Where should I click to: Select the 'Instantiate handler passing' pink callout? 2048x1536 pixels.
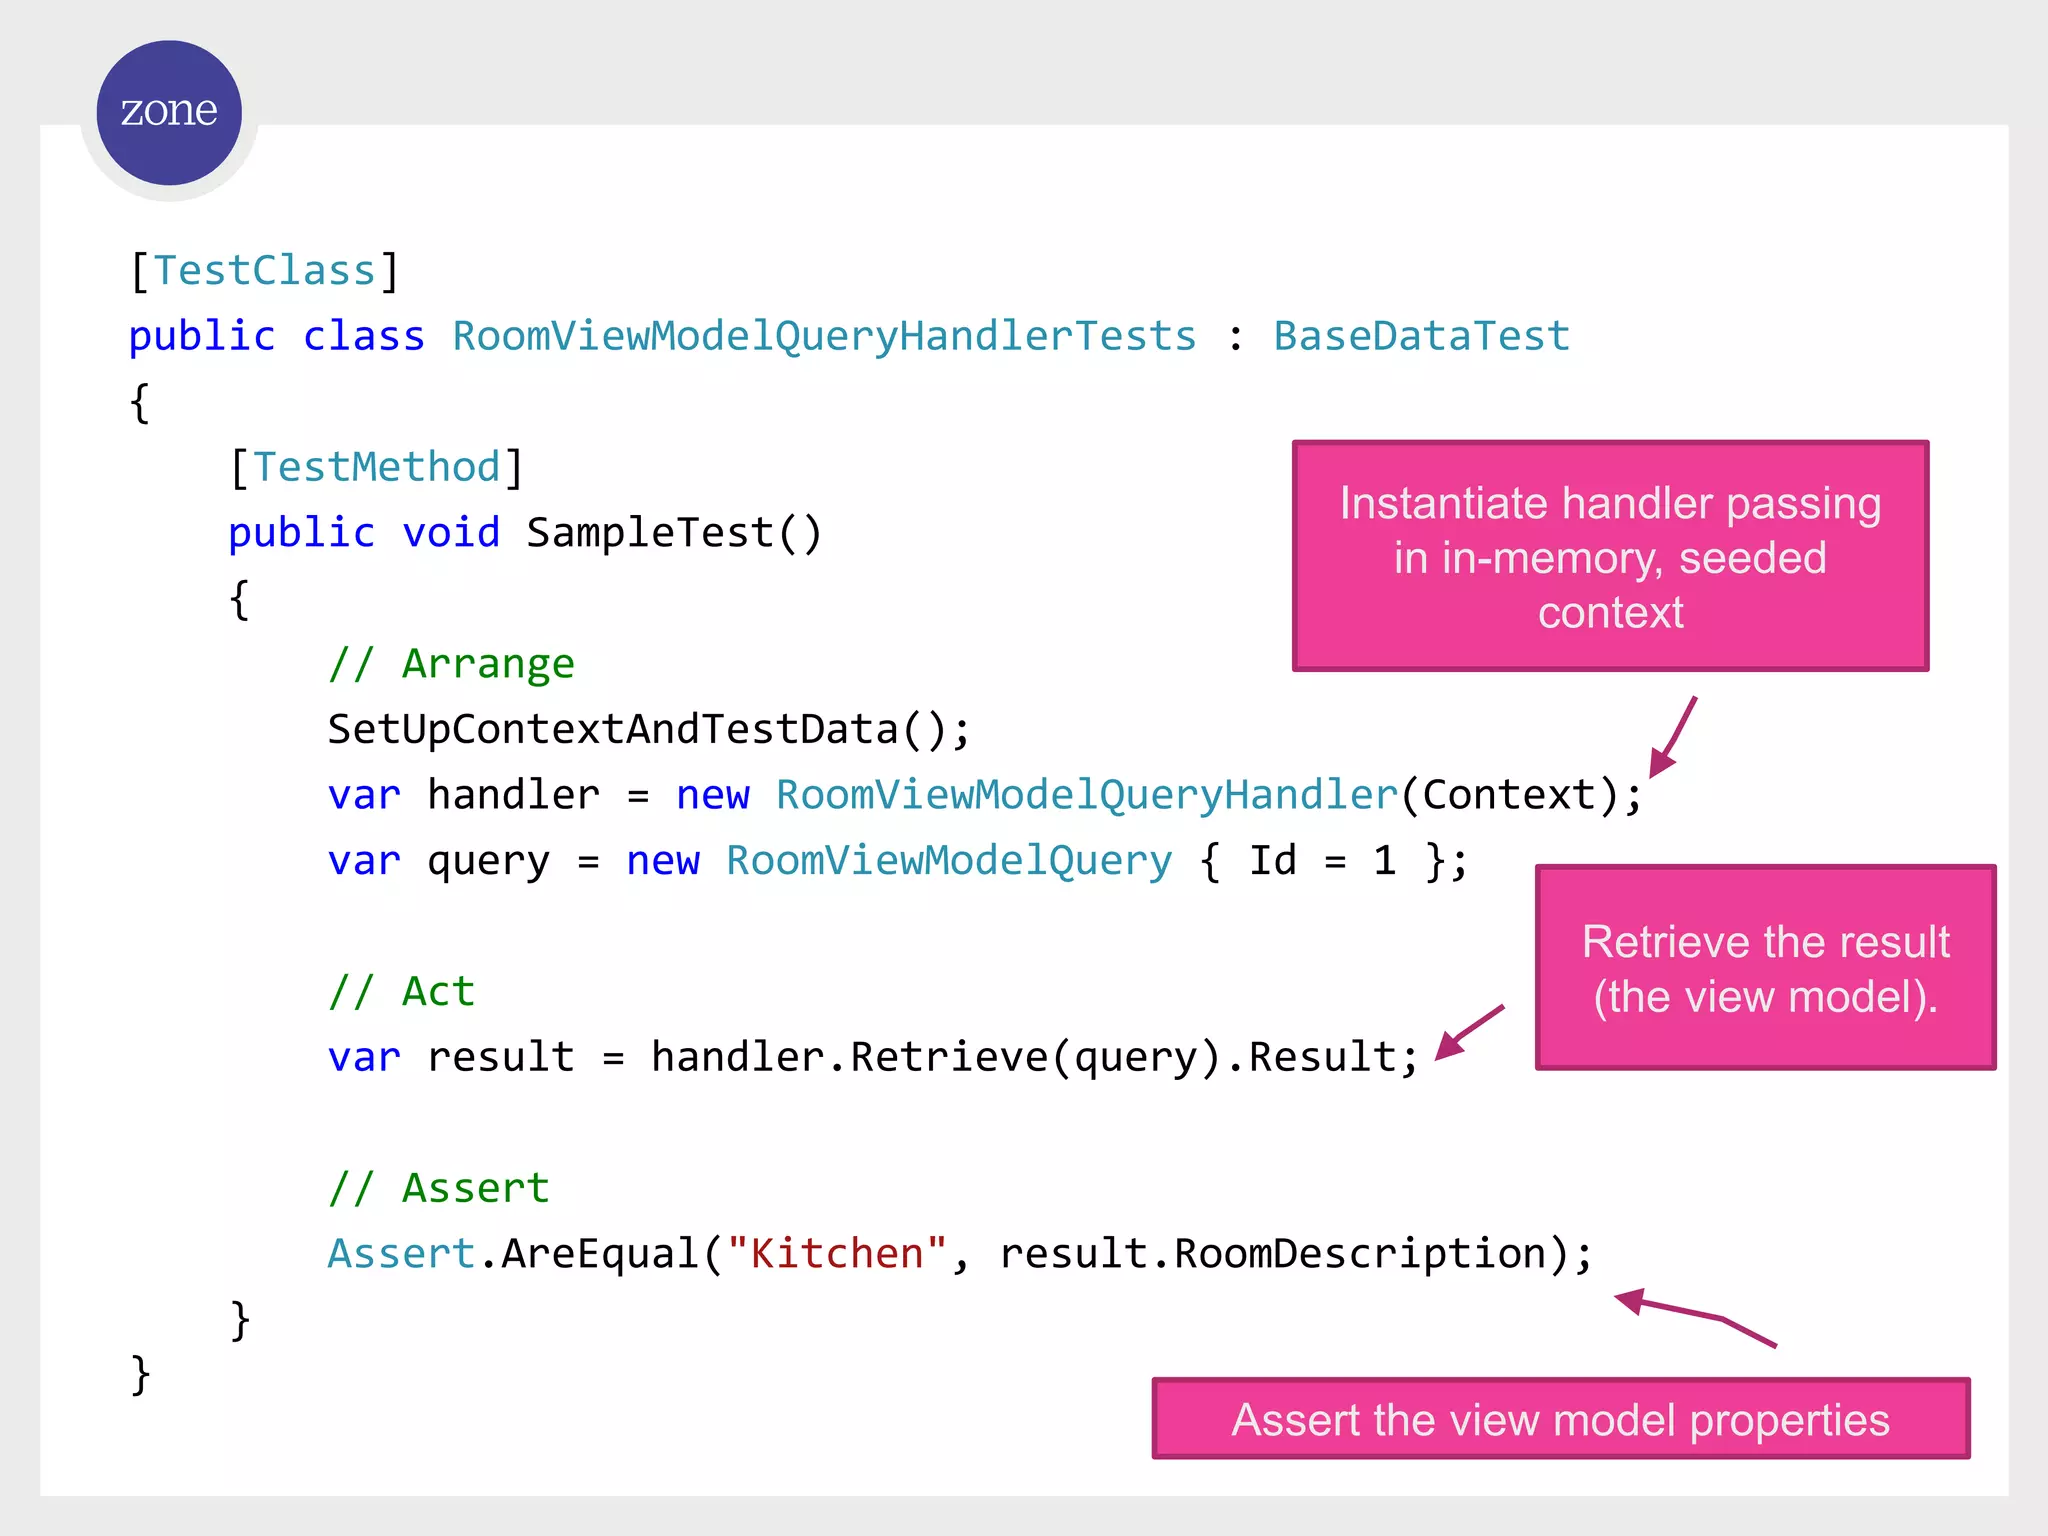(1610, 556)
